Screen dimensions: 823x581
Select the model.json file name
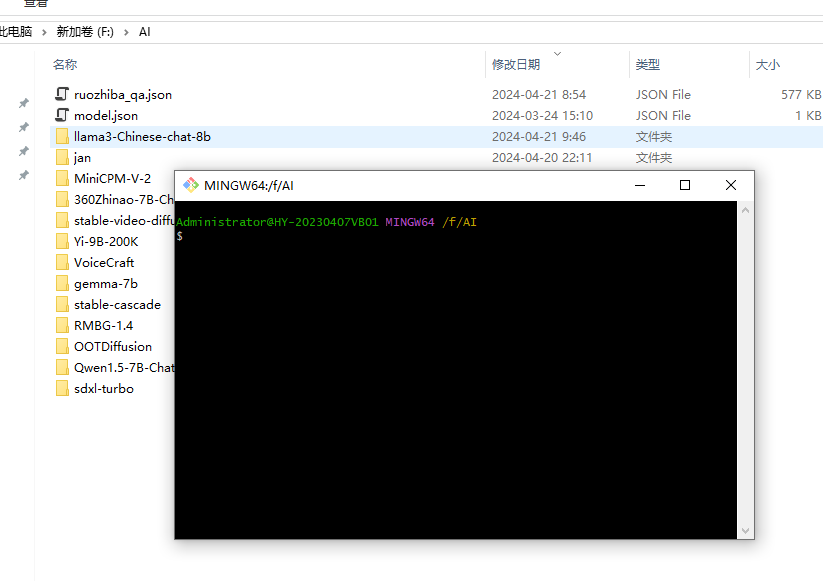click(x=106, y=116)
